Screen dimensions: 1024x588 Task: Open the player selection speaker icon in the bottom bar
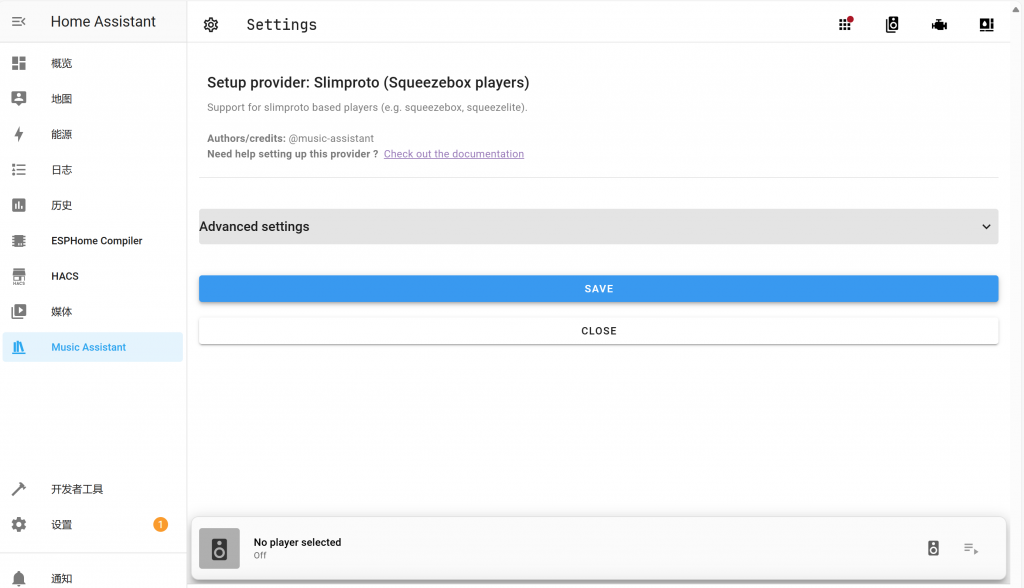(933, 548)
